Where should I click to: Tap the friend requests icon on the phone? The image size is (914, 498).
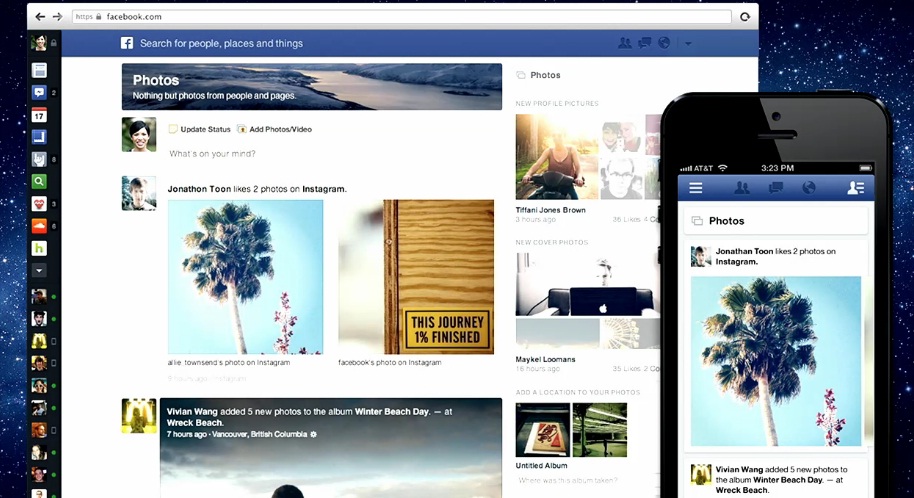click(741, 188)
